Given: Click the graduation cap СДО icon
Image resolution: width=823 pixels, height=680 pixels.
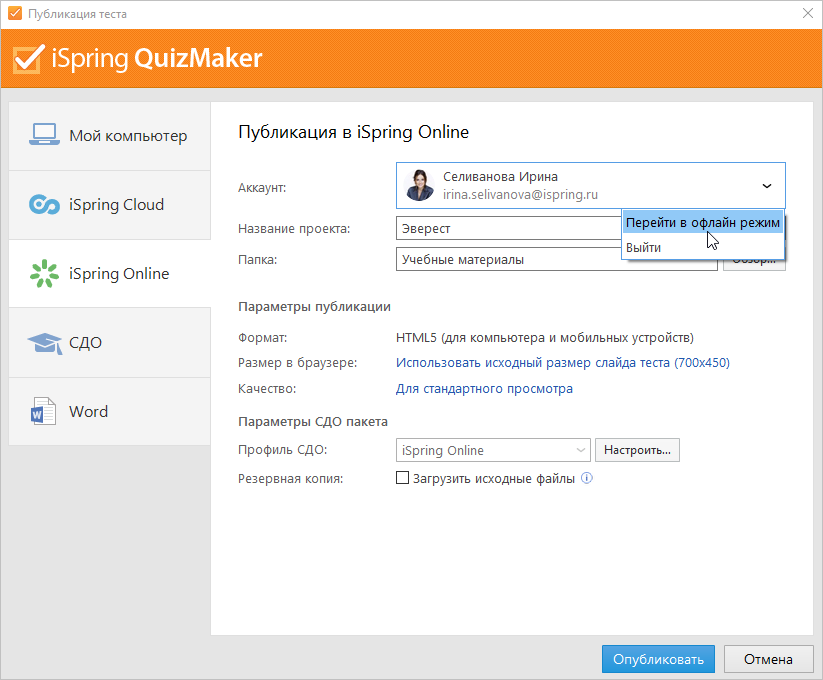Looking at the screenshot, I should pyautogui.click(x=45, y=343).
